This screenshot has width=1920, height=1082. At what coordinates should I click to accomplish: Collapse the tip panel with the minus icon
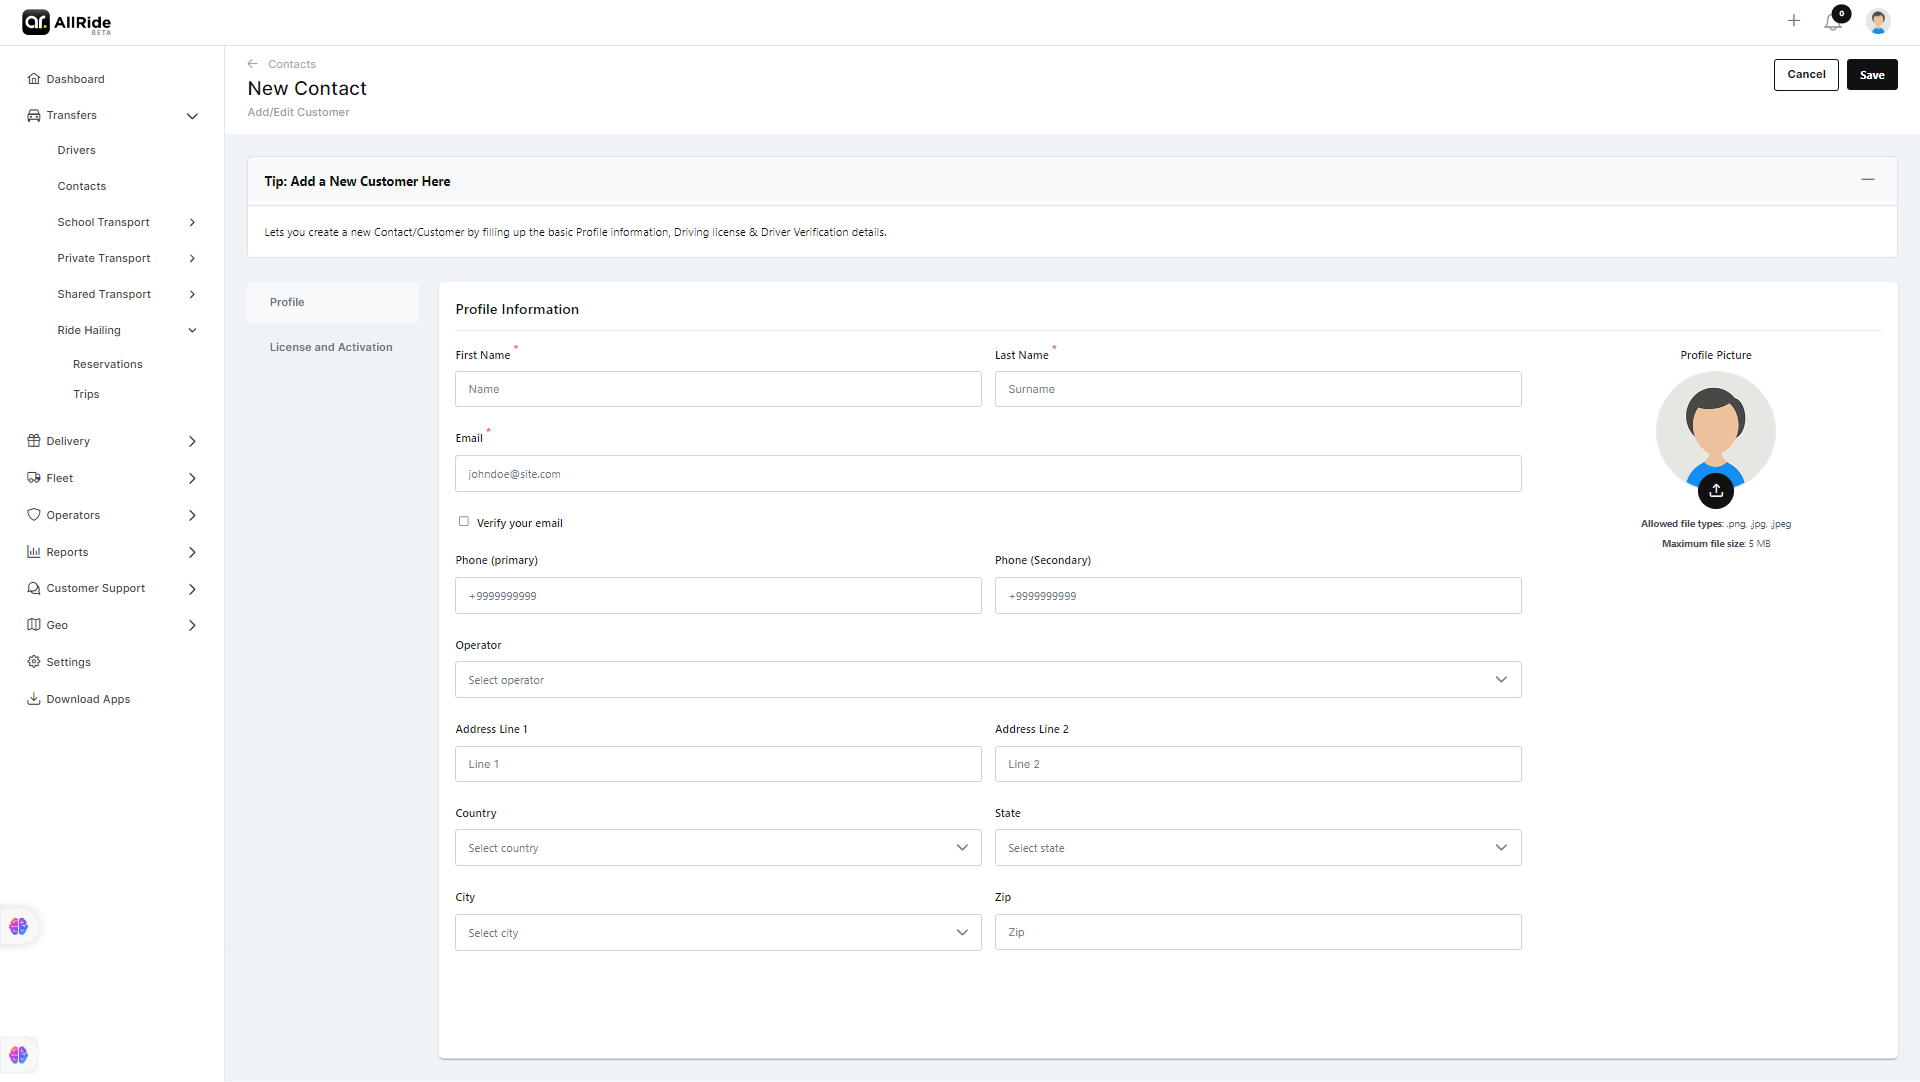coord(1867,180)
